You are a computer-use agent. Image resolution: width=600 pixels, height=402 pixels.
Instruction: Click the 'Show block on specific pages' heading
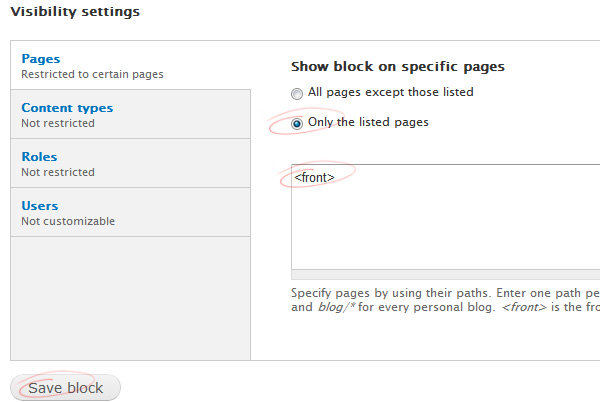(x=398, y=67)
